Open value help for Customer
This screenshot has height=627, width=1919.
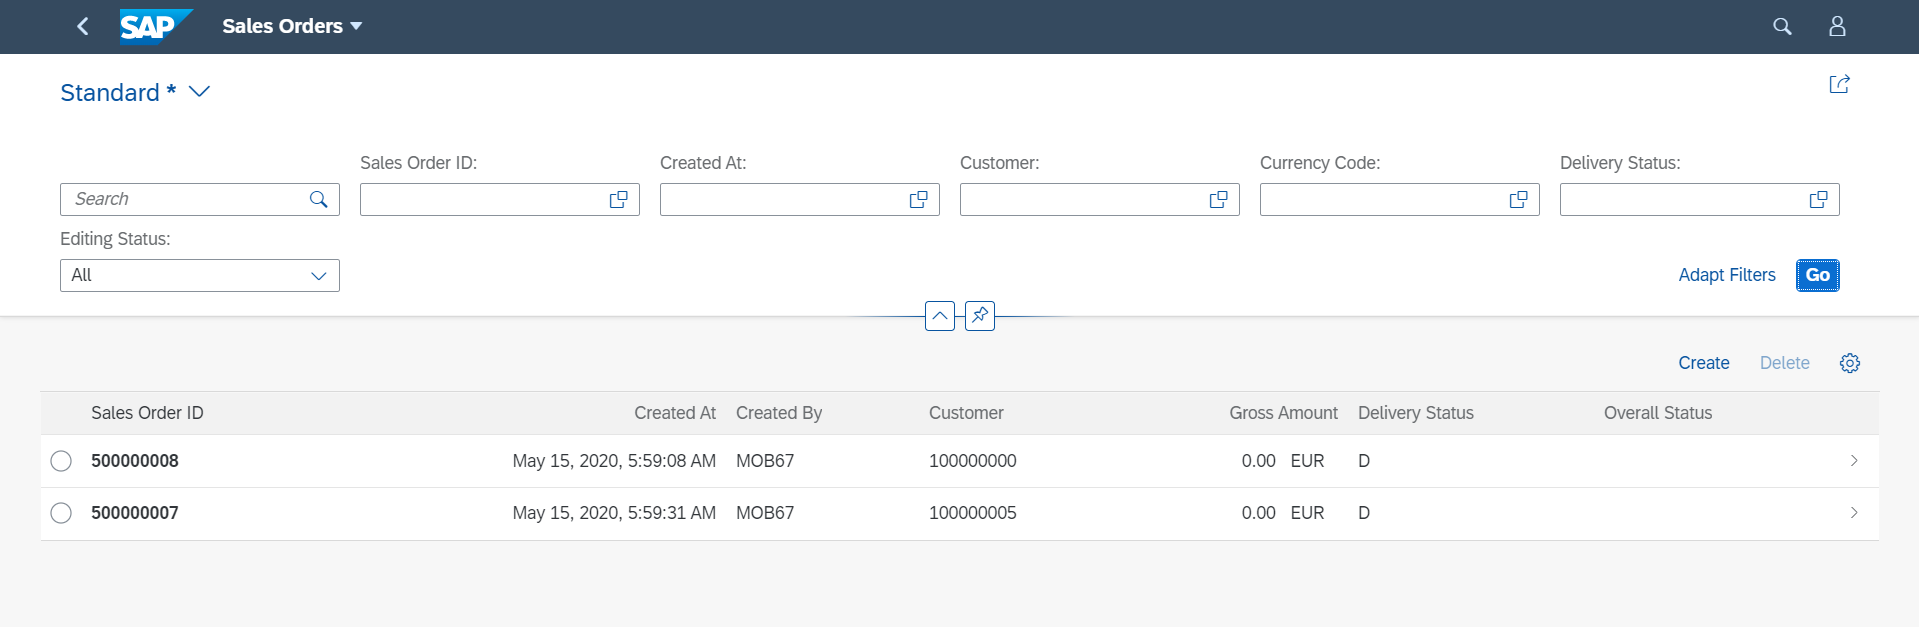point(1219,199)
